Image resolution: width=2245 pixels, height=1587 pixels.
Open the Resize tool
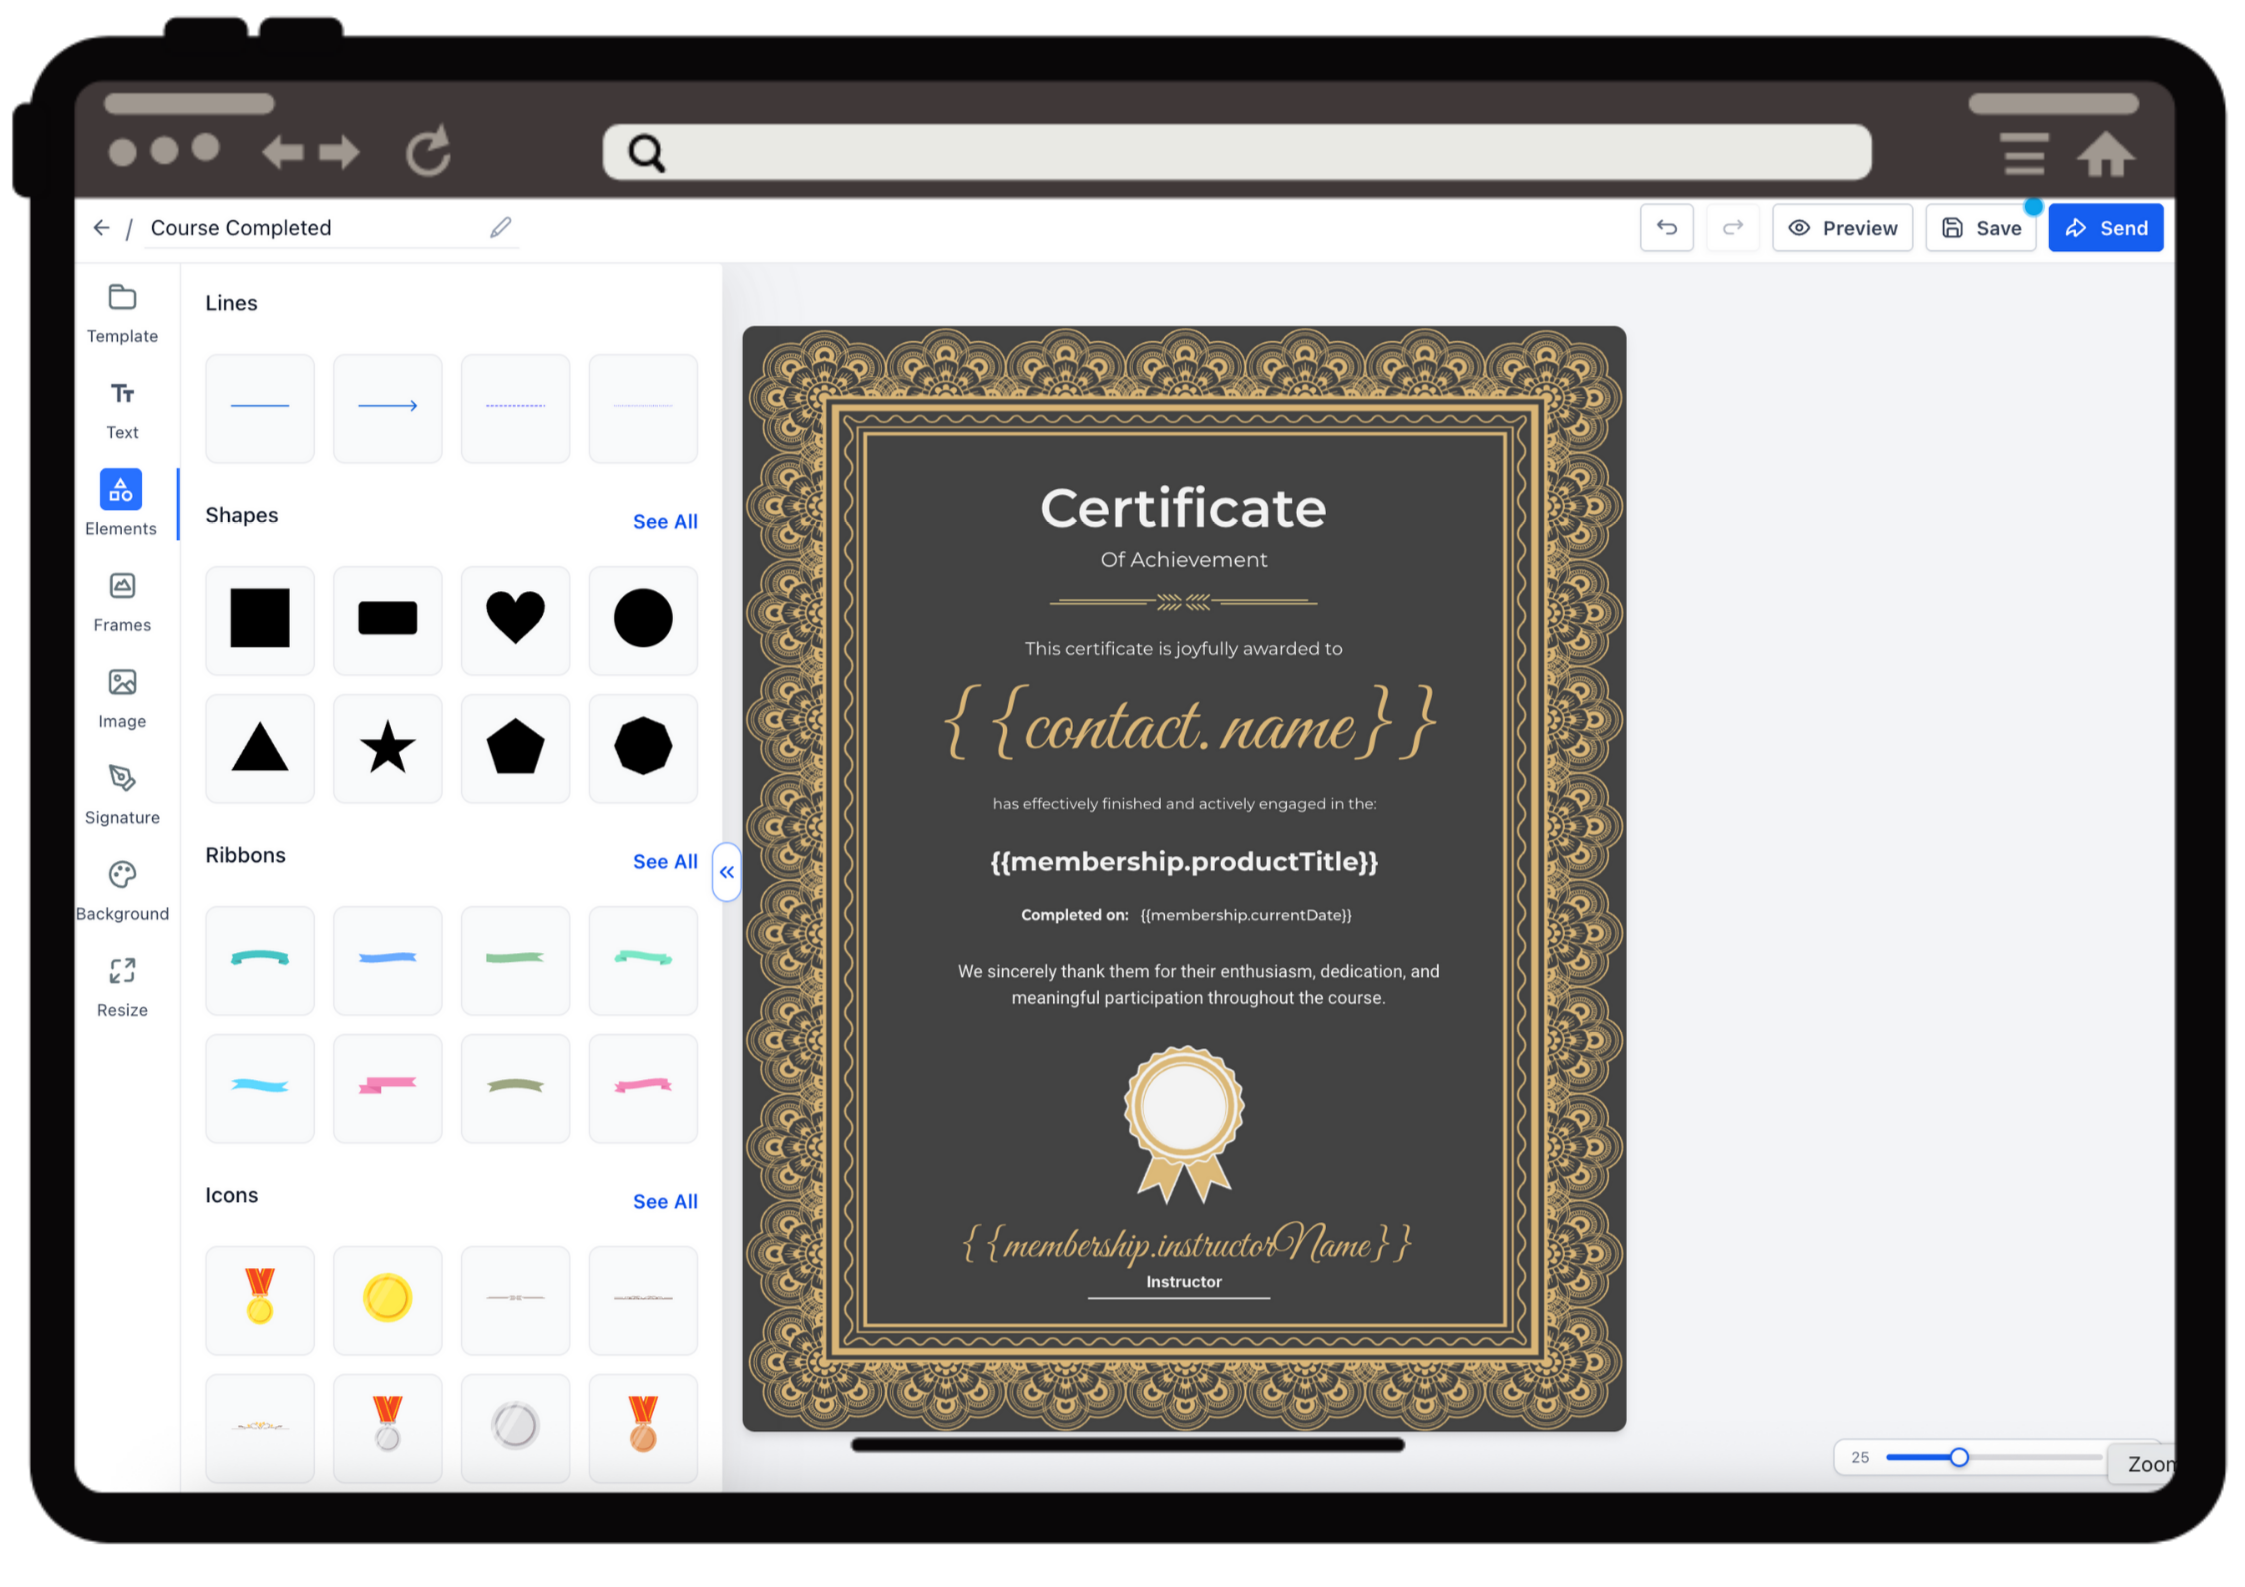(122, 988)
